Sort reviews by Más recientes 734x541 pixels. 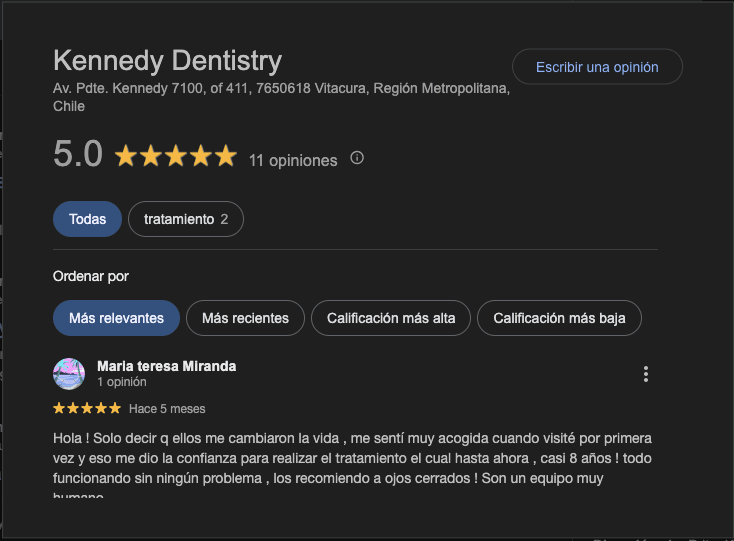[x=245, y=318]
